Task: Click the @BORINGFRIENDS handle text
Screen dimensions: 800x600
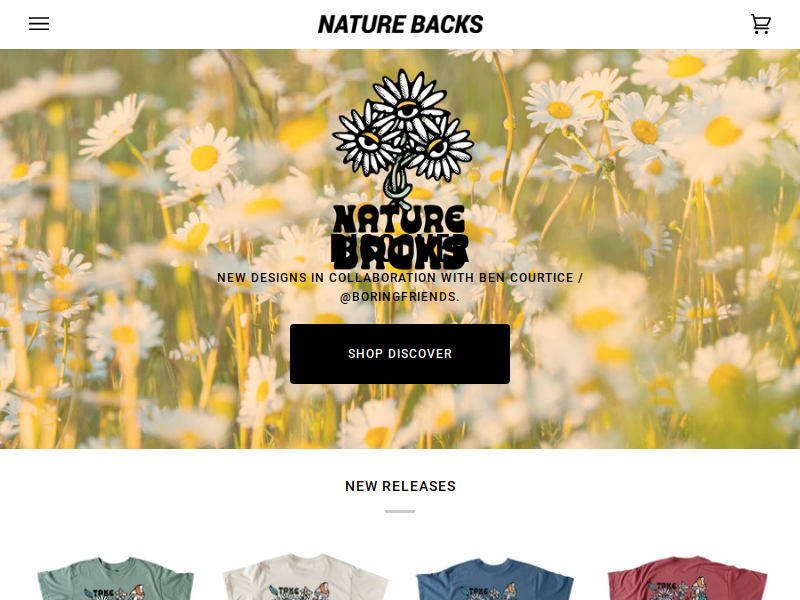Action: [x=399, y=297]
